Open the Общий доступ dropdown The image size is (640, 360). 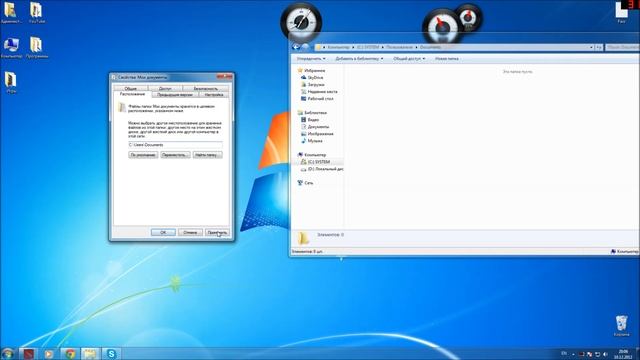(409, 59)
